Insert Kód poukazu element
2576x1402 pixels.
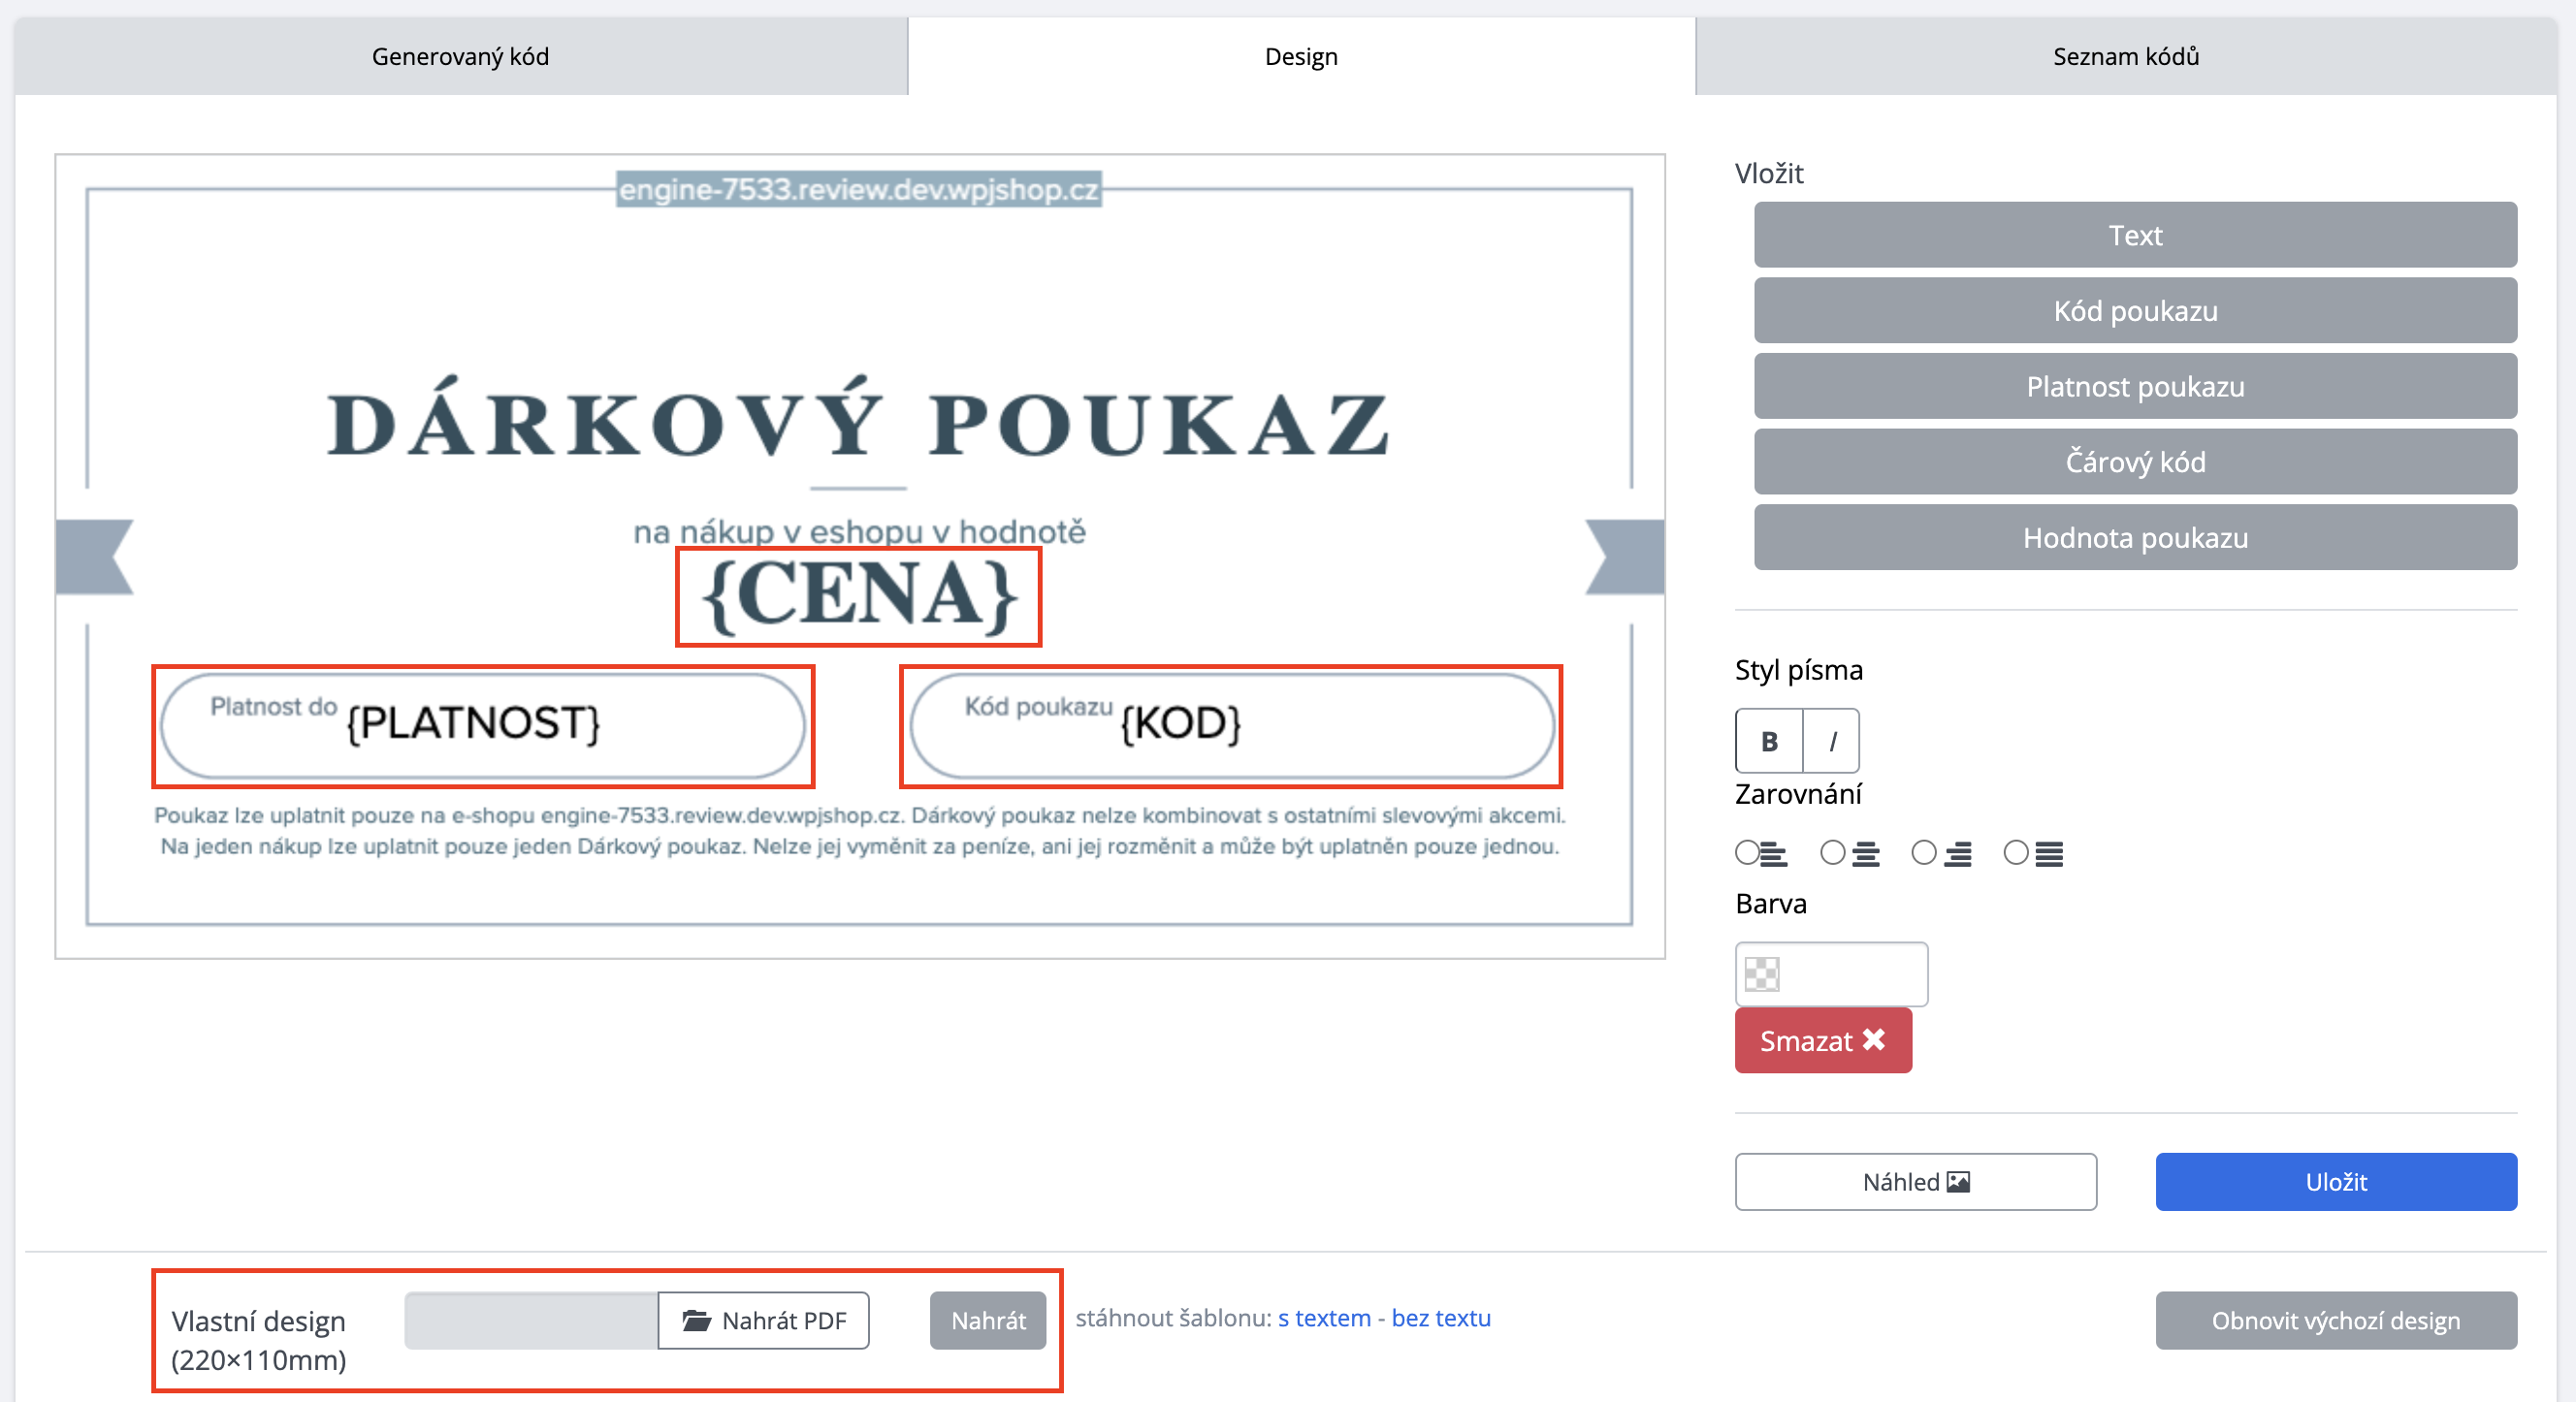2134,311
